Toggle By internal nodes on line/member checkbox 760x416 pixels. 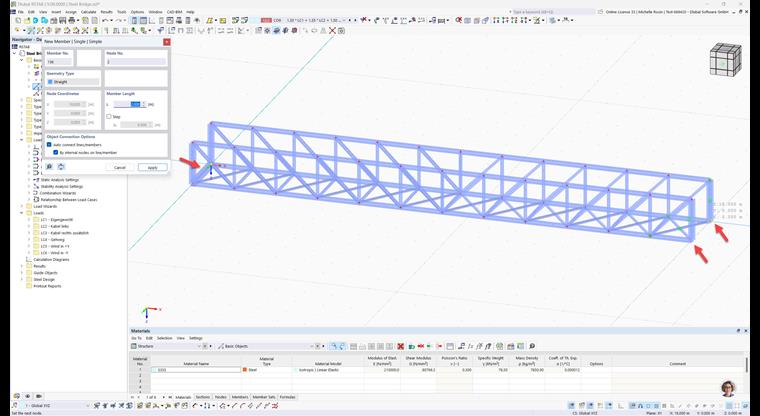(55, 152)
